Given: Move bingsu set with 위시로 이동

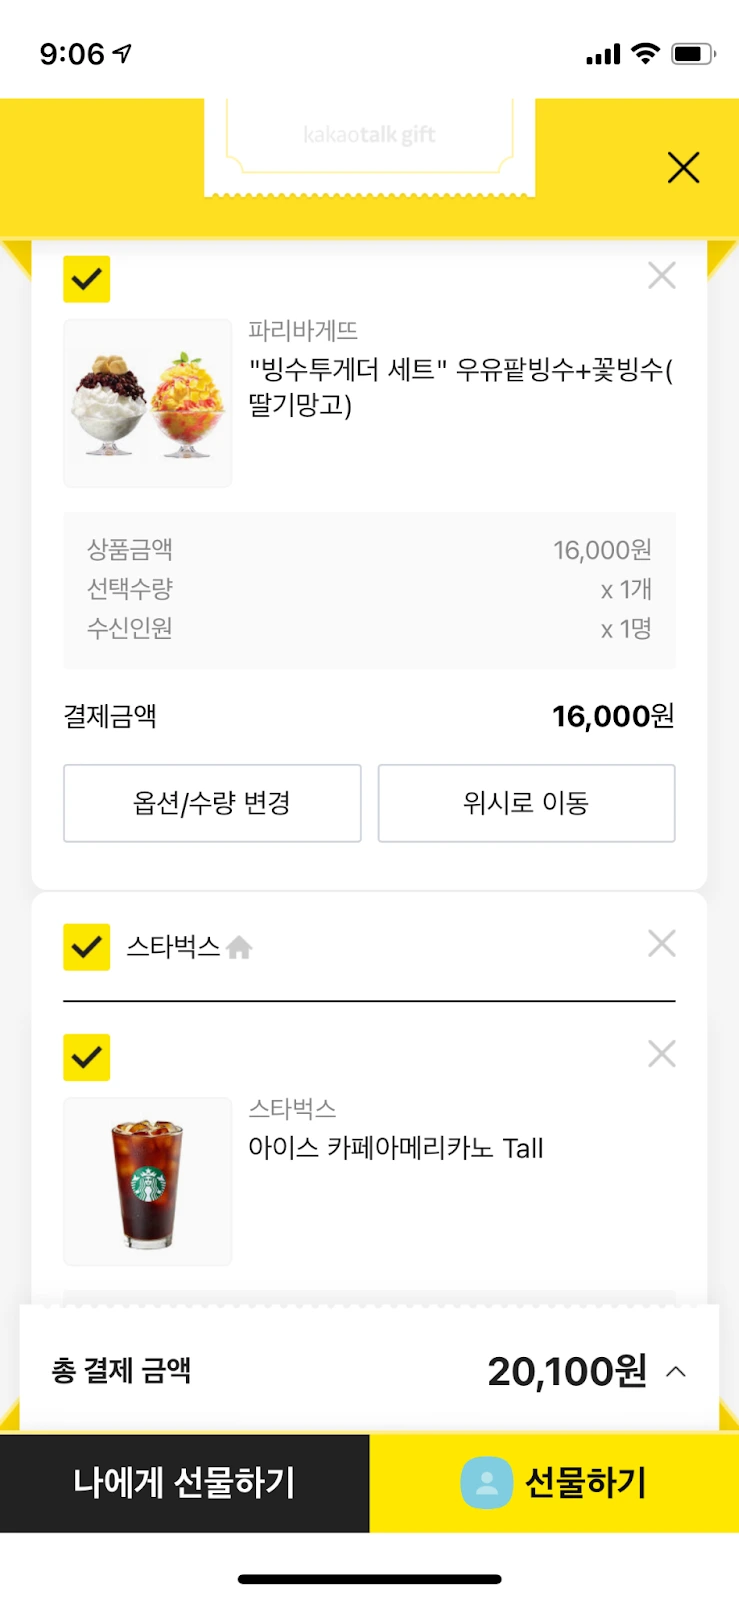Looking at the screenshot, I should pyautogui.click(x=526, y=803).
